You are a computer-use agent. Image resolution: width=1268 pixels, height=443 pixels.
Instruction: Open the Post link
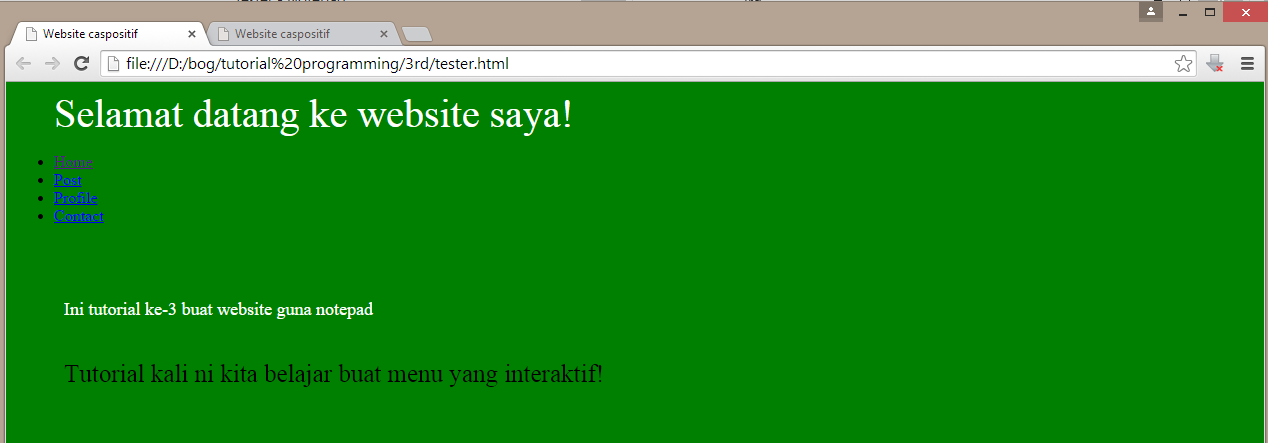(68, 180)
